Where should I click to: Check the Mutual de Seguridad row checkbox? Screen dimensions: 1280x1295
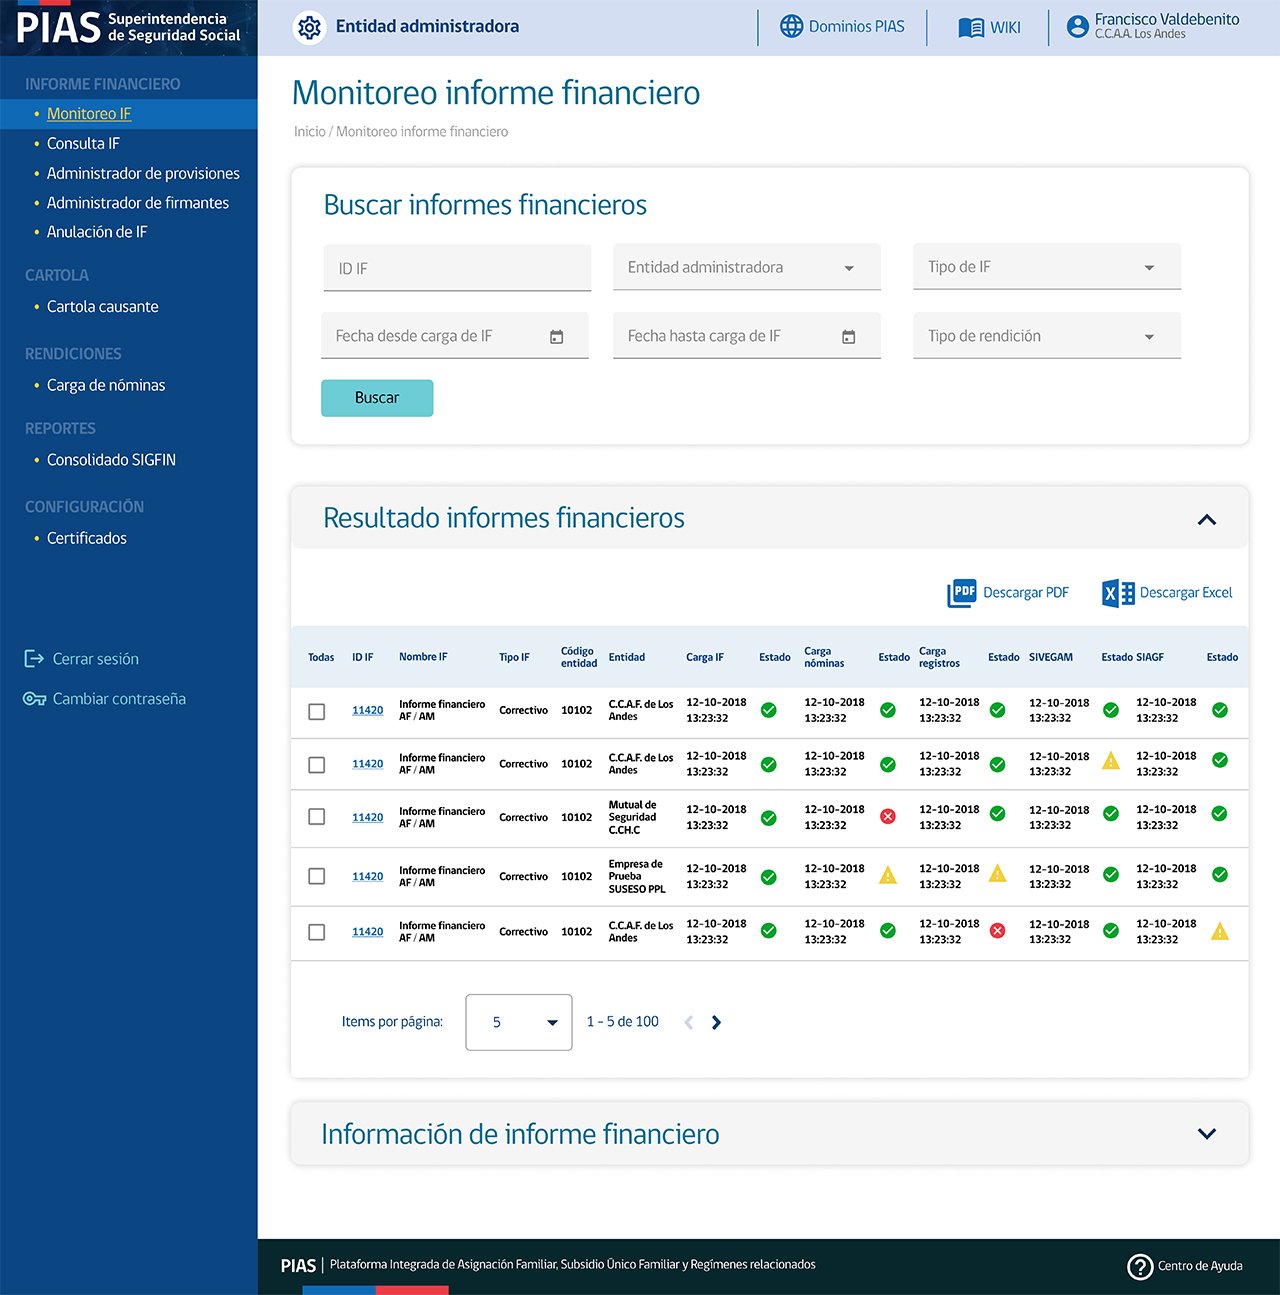[317, 817]
